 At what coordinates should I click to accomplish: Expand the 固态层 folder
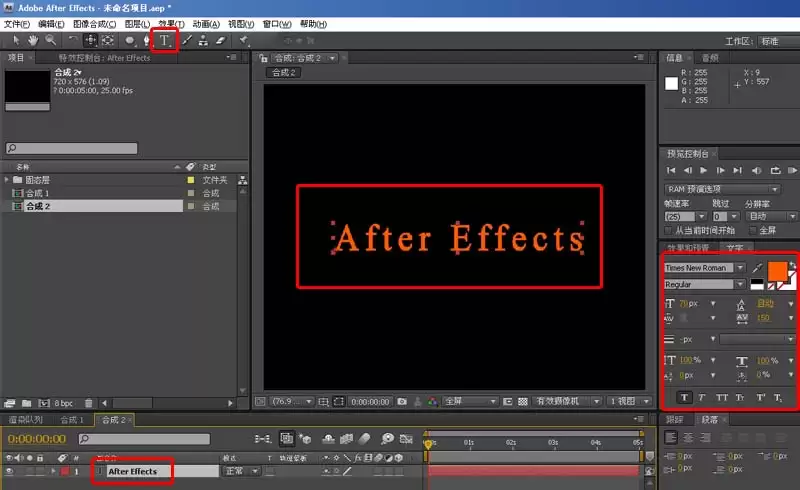7,180
